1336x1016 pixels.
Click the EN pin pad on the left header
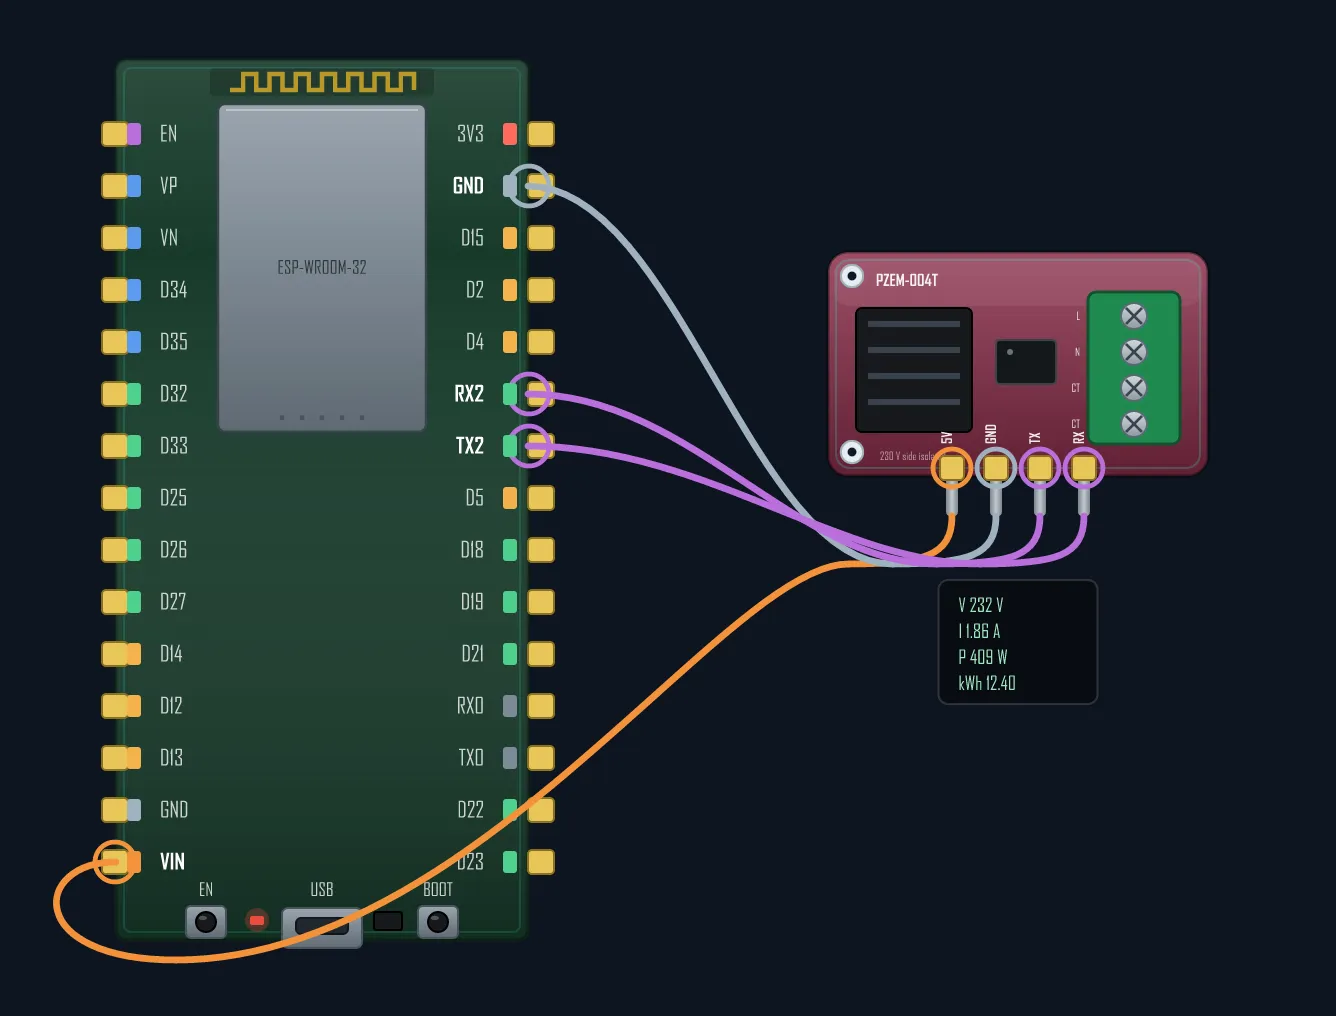pyautogui.click(x=115, y=134)
